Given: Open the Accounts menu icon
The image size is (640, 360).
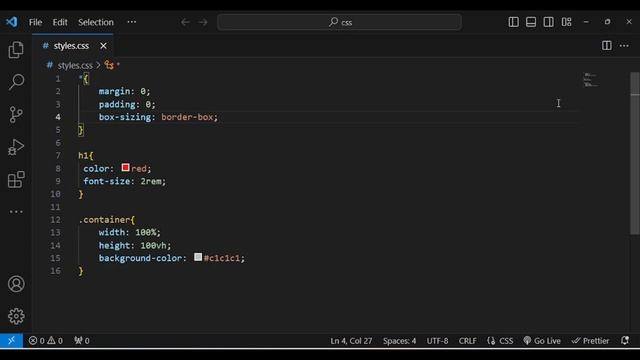Looking at the screenshot, I should (16, 284).
